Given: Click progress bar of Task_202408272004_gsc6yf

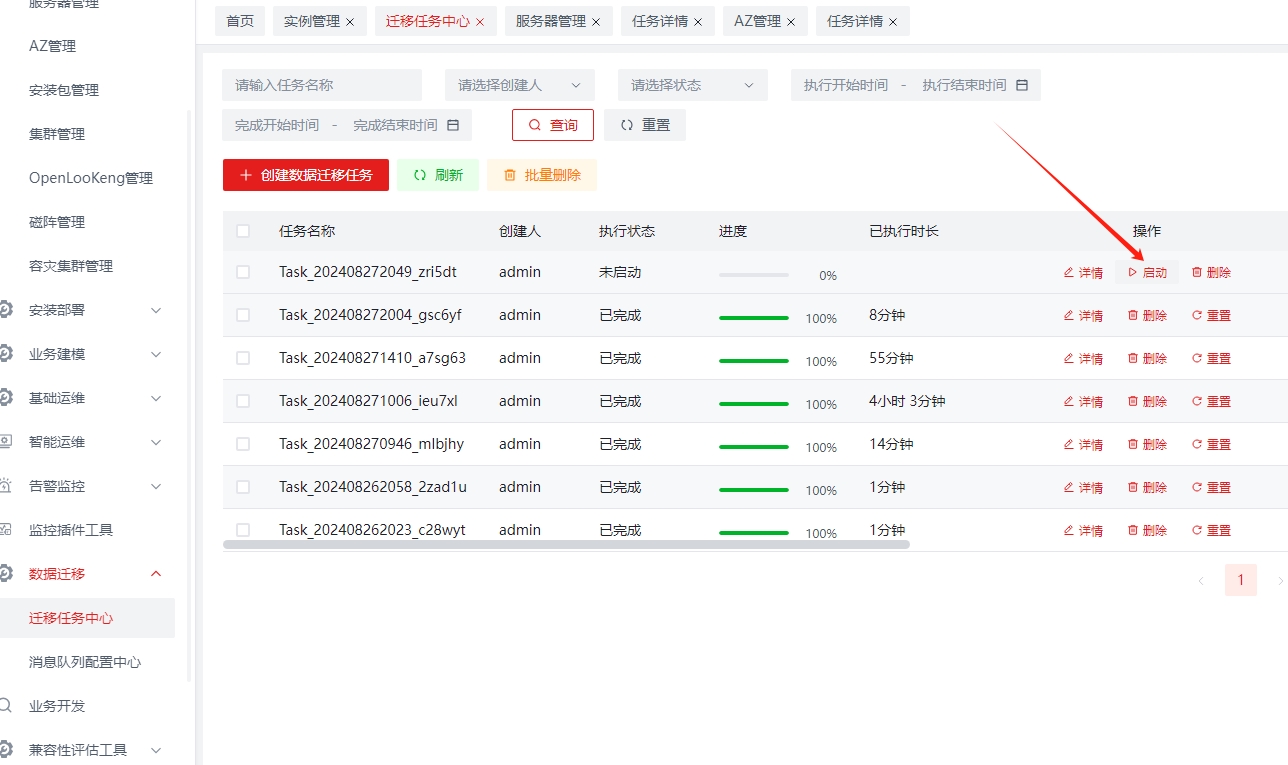Looking at the screenshot, I should click(754, 318).
